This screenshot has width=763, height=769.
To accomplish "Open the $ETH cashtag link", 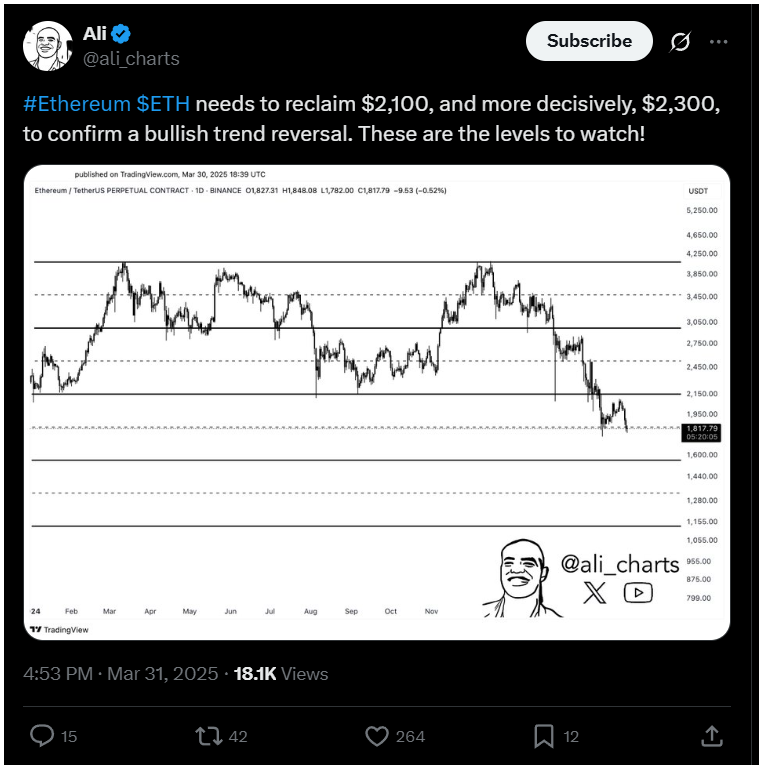I will [163, 104].
